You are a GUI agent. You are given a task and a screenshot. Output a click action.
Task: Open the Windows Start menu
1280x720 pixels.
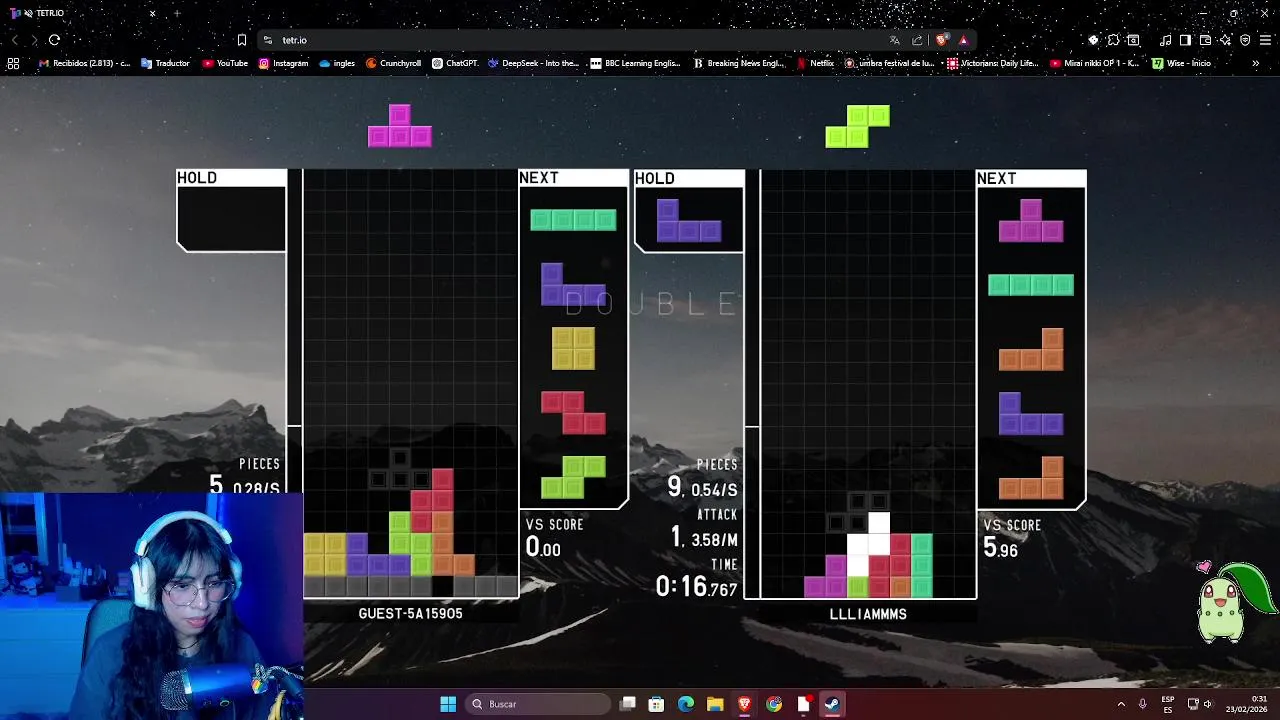coord(448,704)
